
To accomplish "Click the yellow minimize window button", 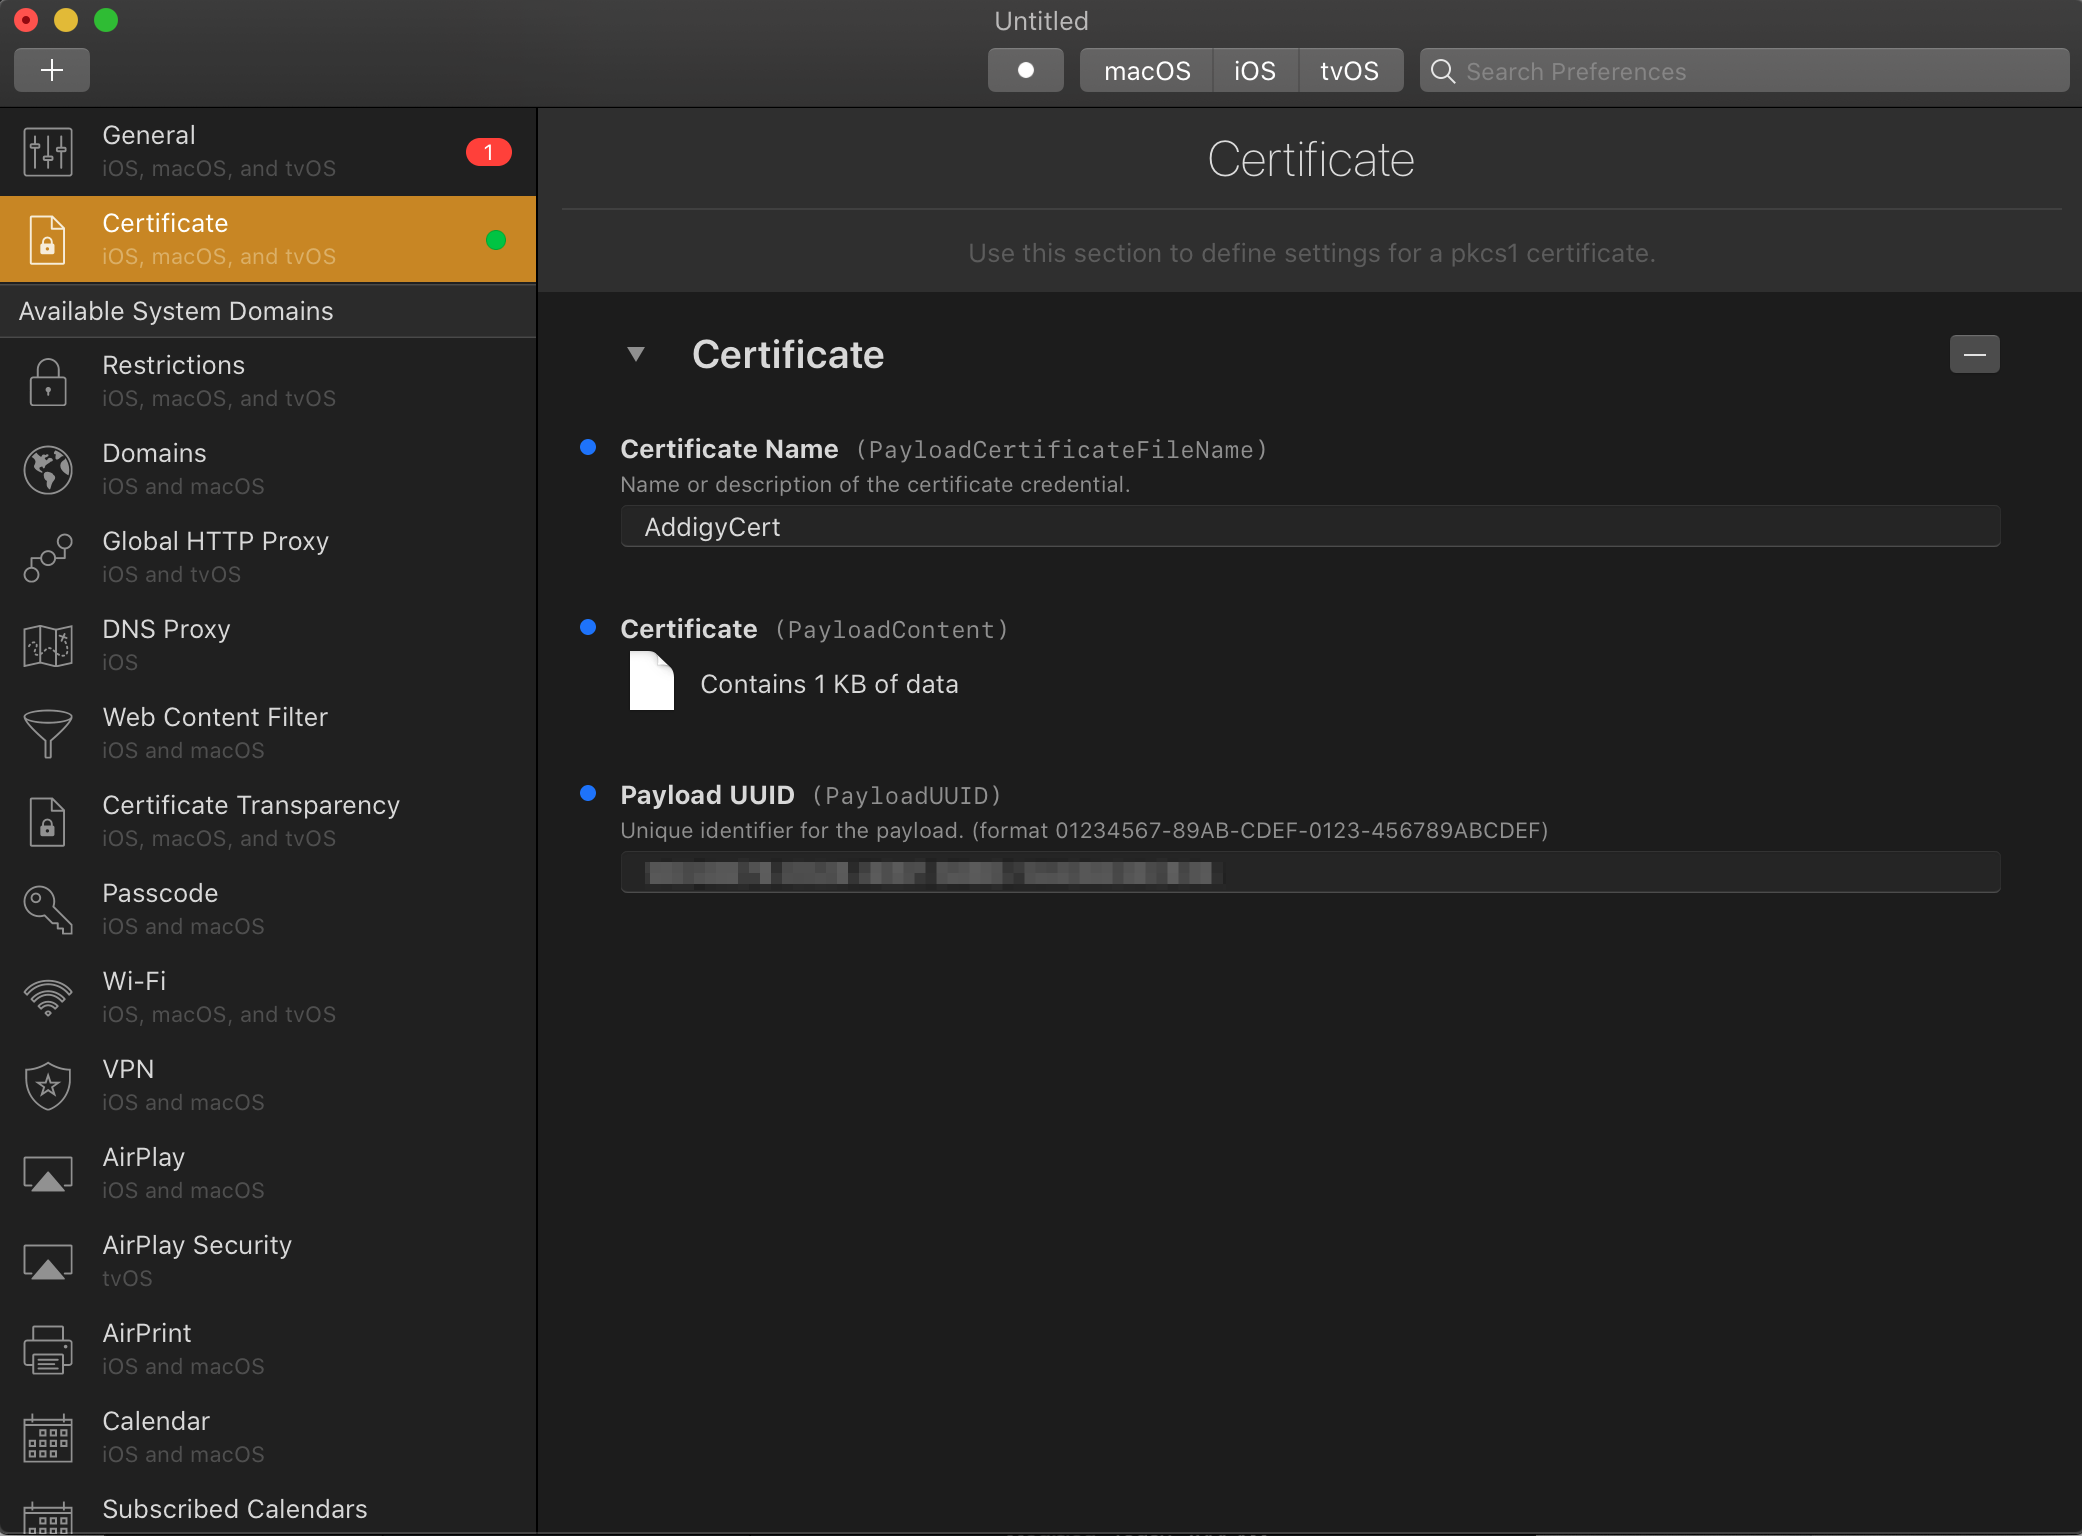I will [x=66, y=20].
